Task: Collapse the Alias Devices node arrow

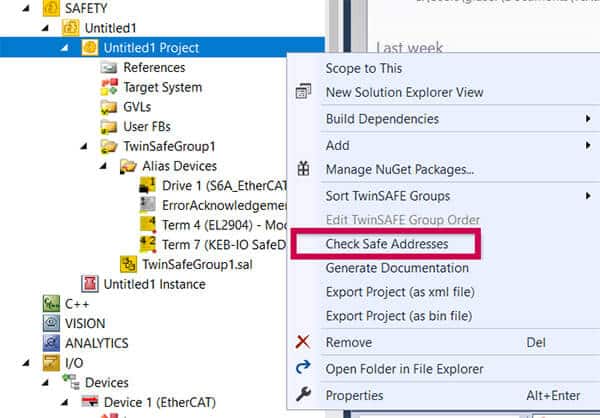Action: pyautogui.click(x=103, y=166)
